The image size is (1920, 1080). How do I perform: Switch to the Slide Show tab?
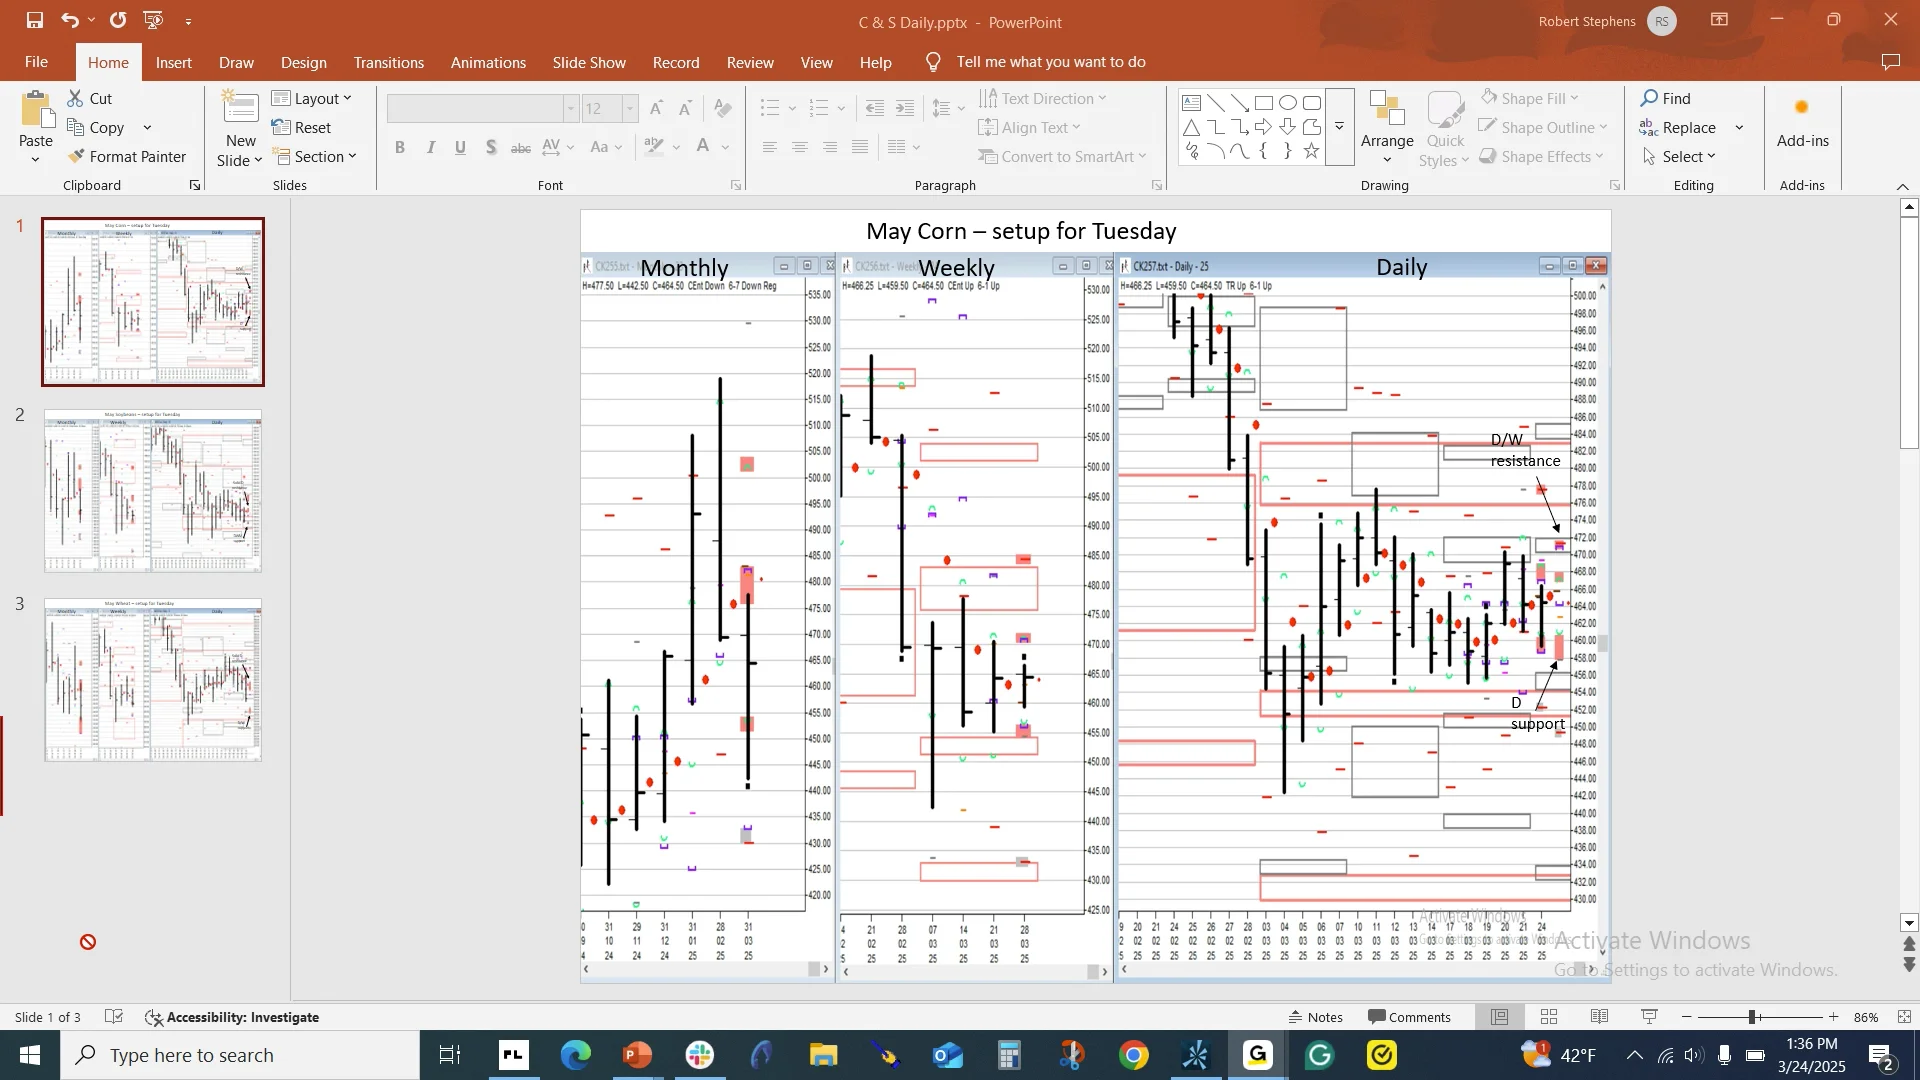pyautogui.click(x=589, y=62)
